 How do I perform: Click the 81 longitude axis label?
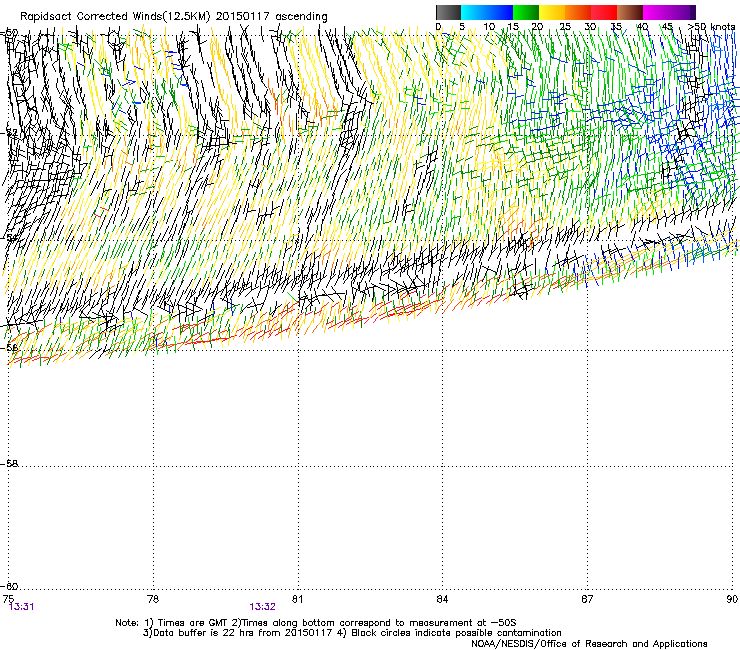tap(297, 599)
